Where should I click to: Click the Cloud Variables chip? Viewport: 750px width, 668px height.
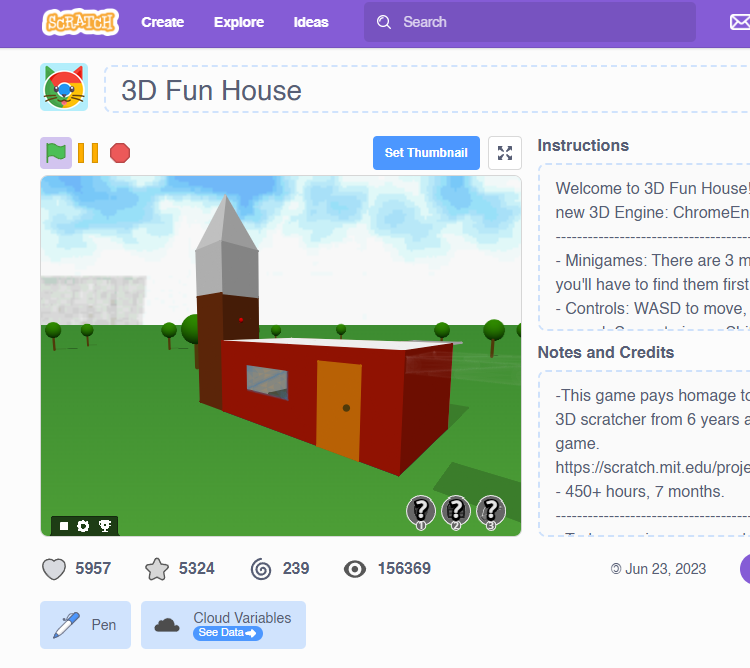pyautogui.click(x=223, y=625)
